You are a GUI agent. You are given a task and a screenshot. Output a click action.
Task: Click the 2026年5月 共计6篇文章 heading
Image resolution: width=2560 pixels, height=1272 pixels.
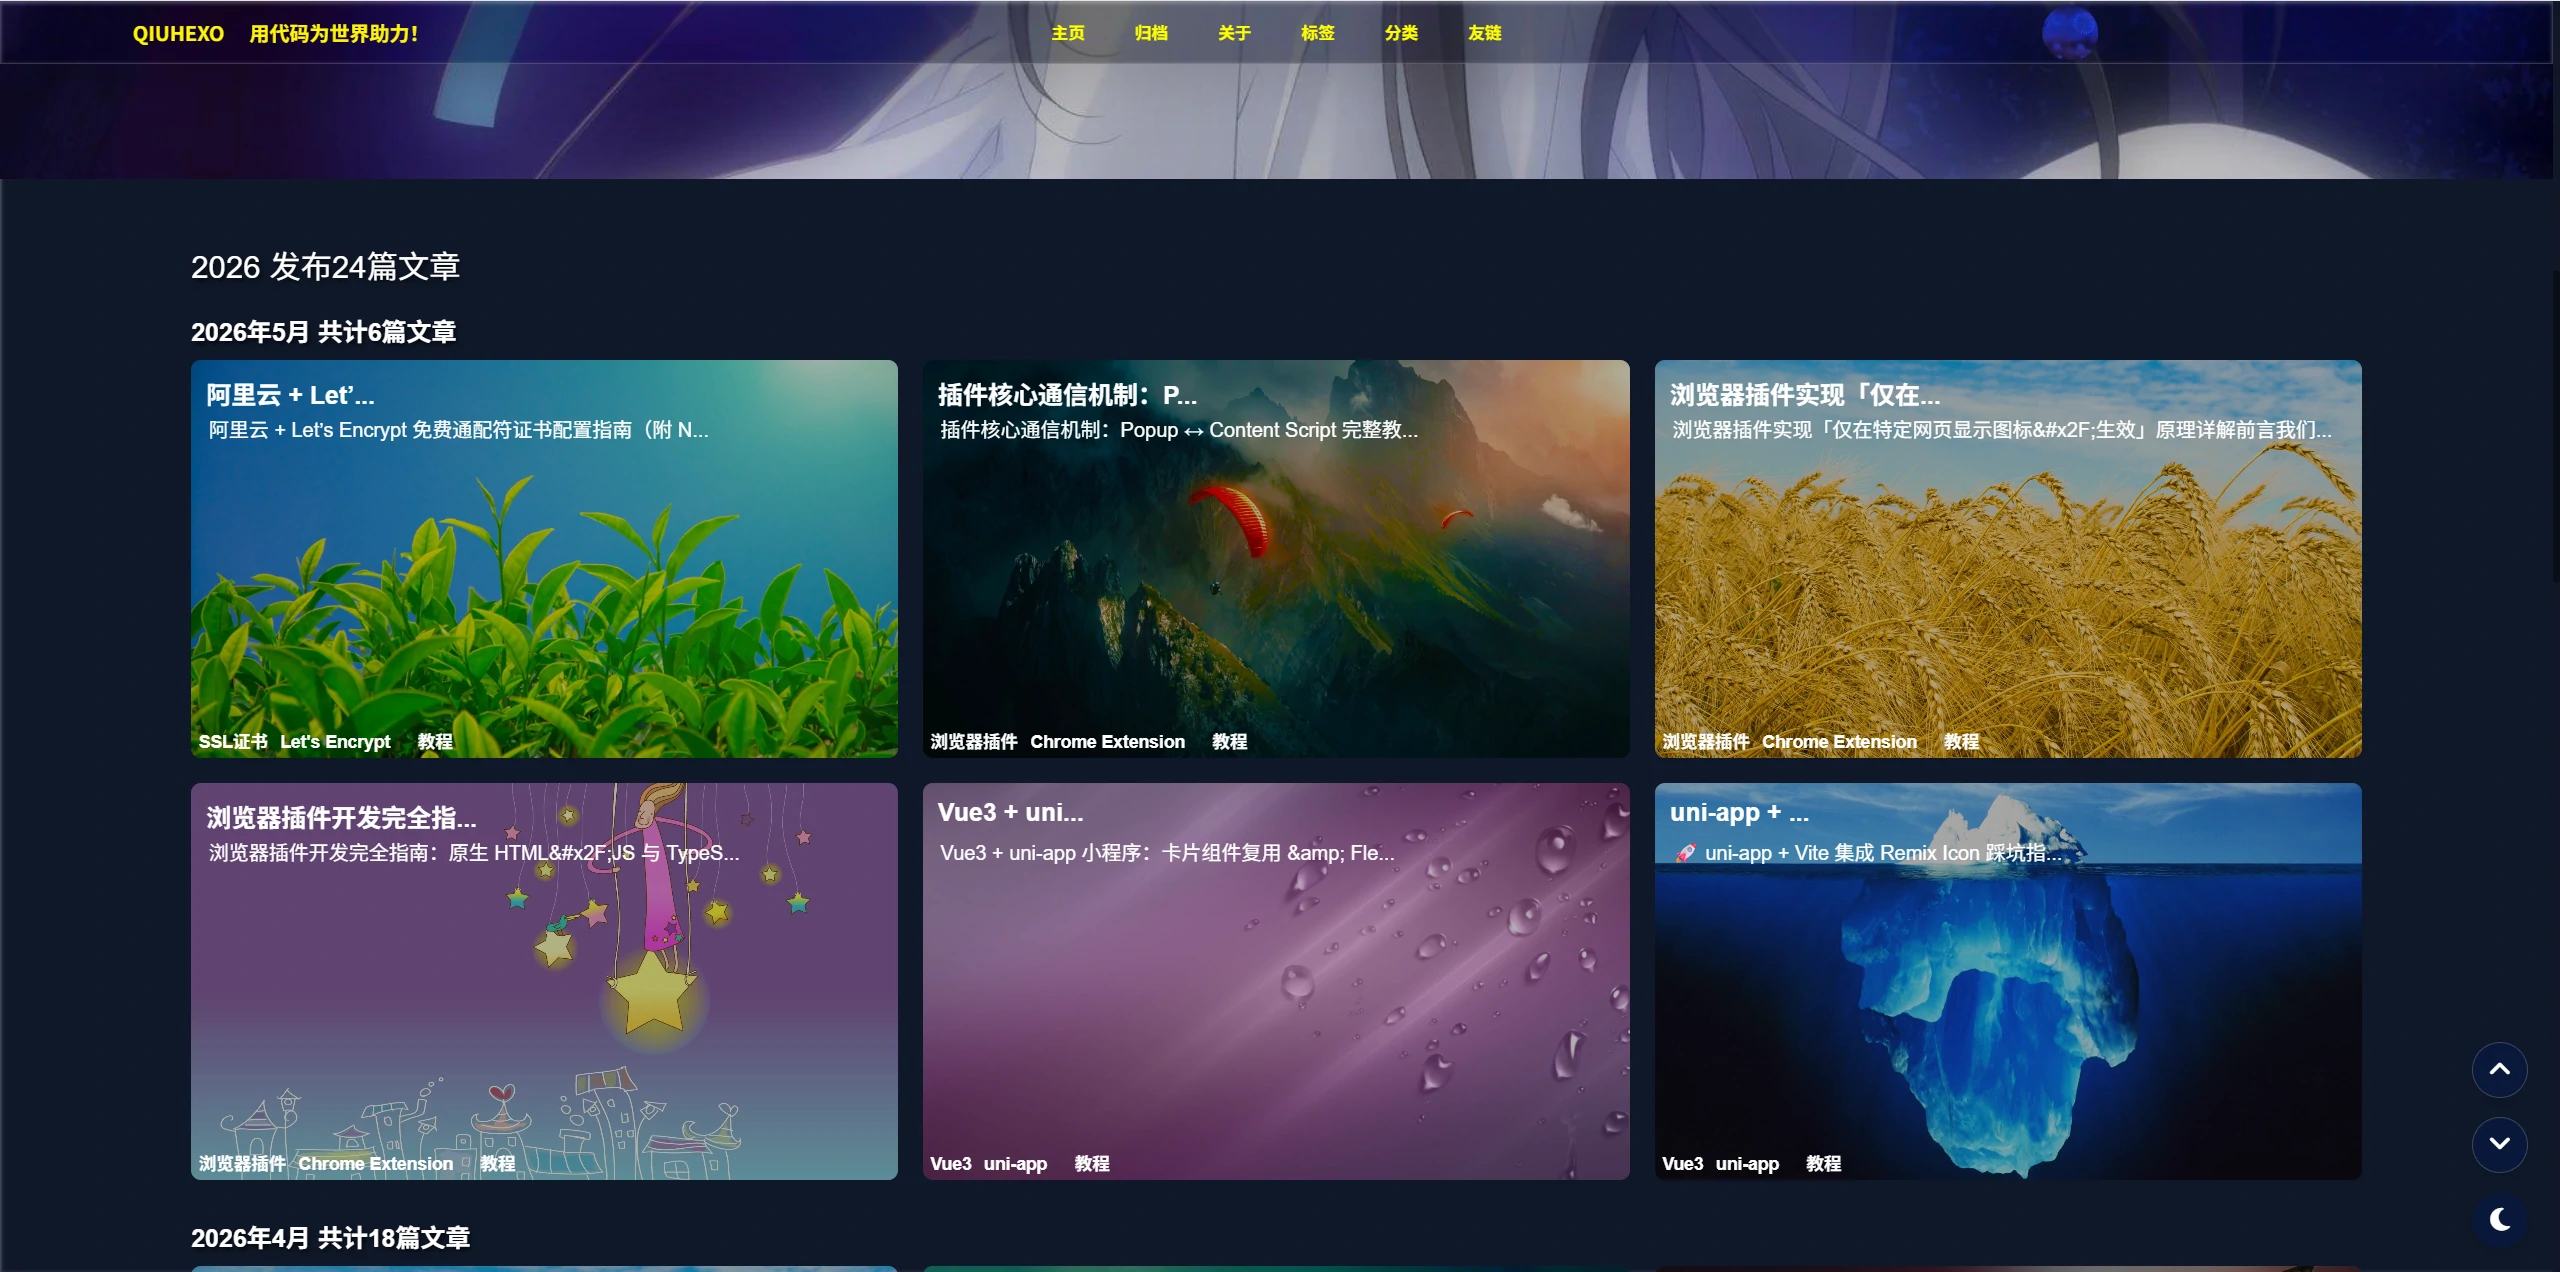(323, 332)
